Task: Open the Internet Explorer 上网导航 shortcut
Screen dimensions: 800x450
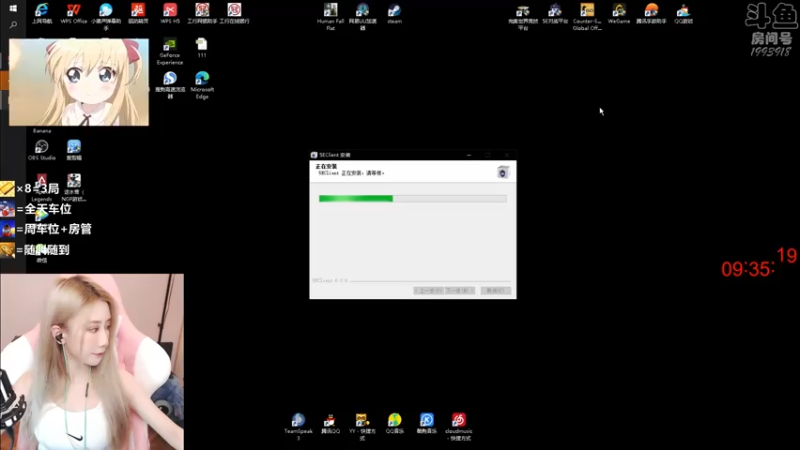Action: pyautogui.click(x=41, y=14)
